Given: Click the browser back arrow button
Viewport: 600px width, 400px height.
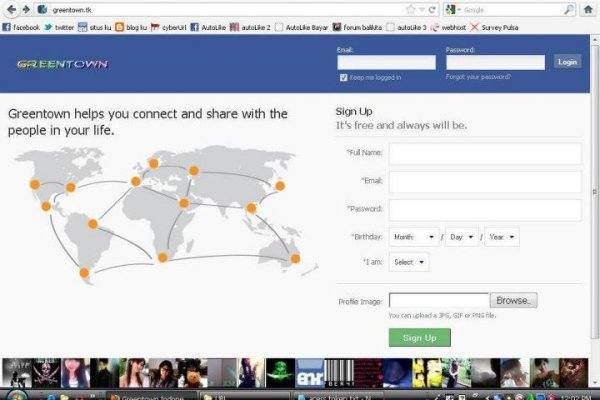Looking at the screenshot, I should pos(10,9).
